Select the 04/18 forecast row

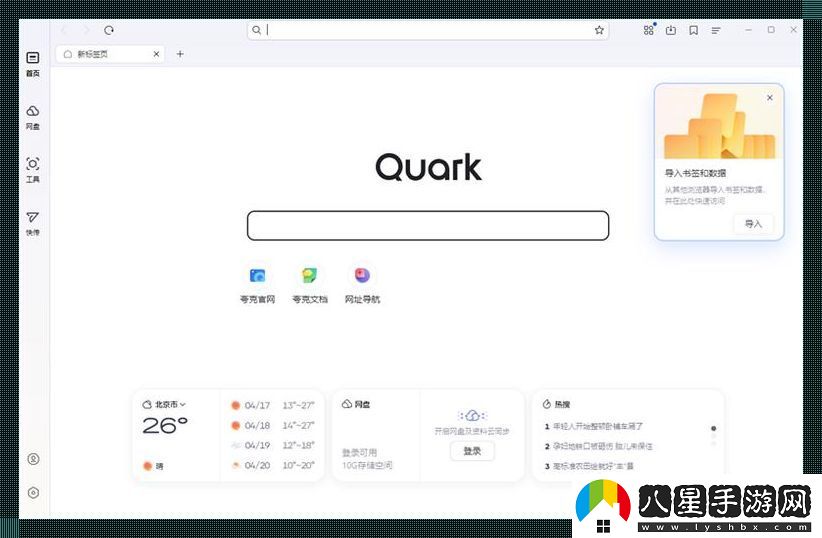click(273, 425)
